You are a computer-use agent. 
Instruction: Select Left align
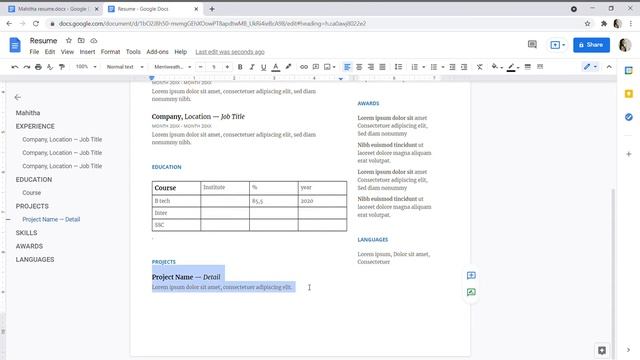(x=347, y=67)
